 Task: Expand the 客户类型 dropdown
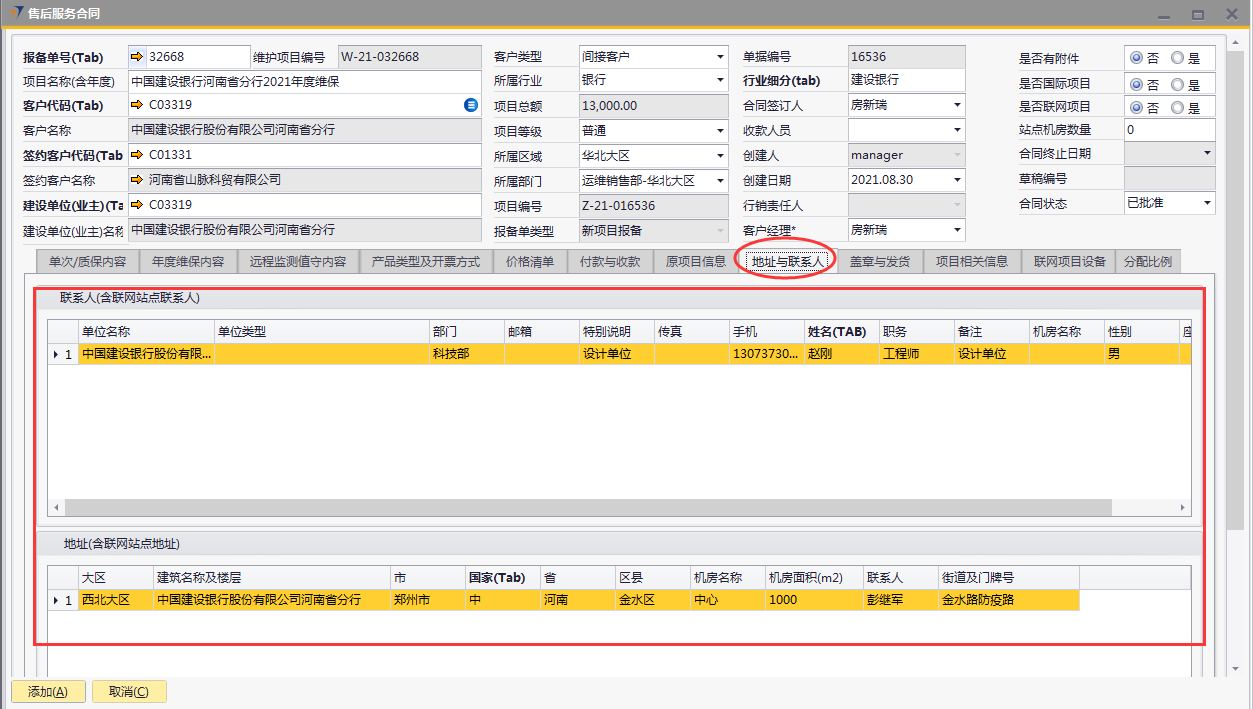720,57
